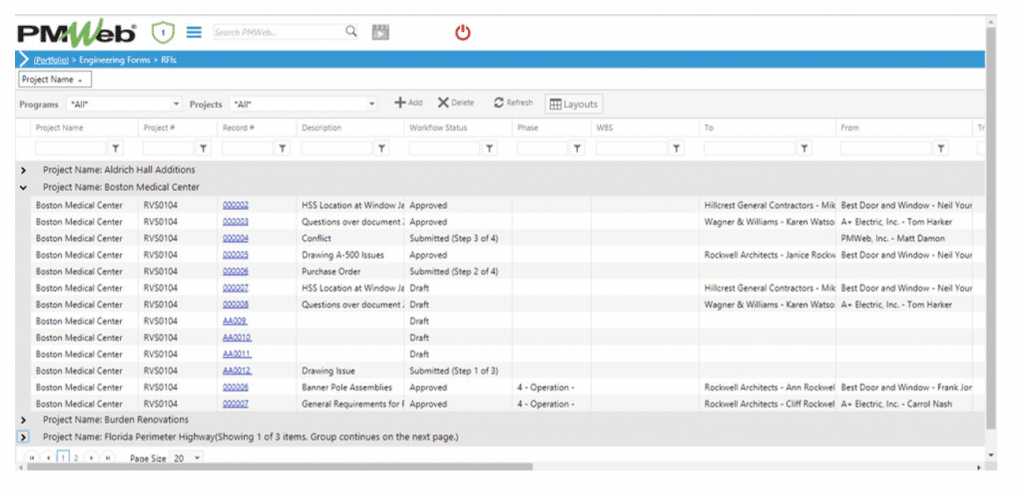Select 'Submitted (Step 3 of 4)' status cell
This screenshot has height=491, width=1024.
(459, 238)
